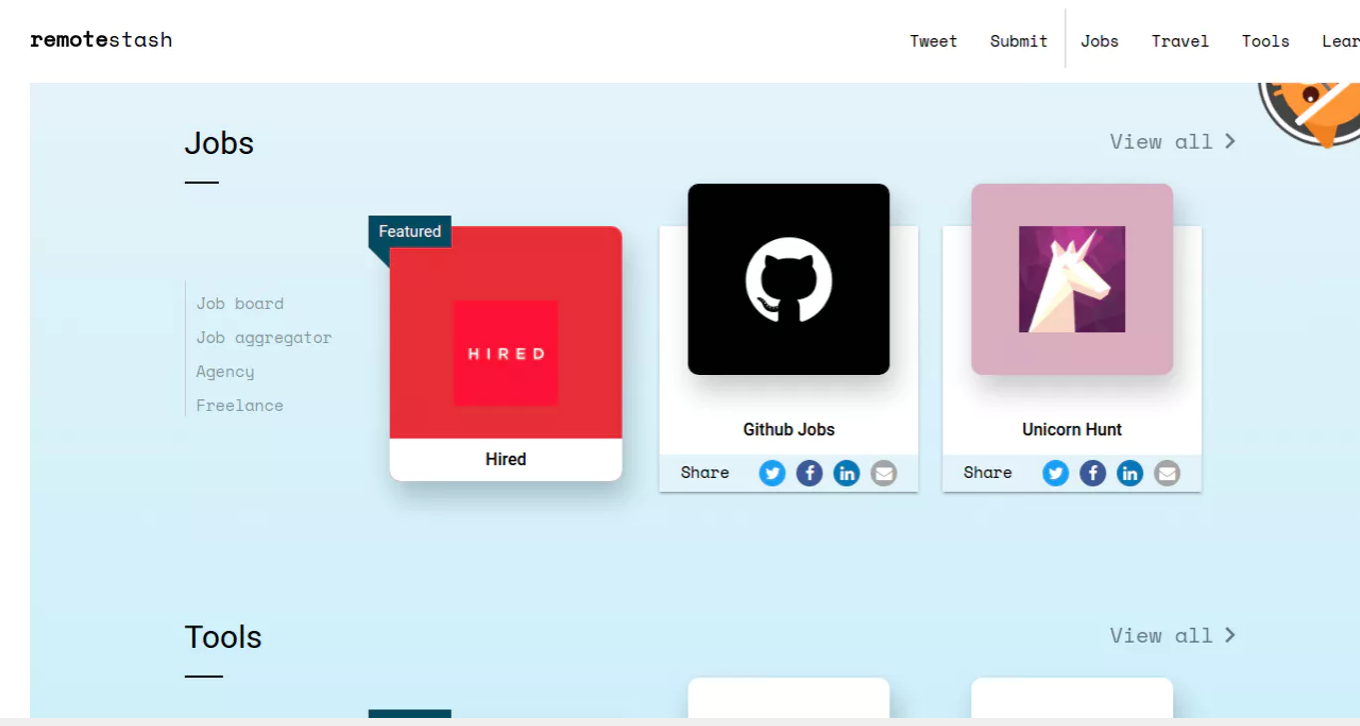Viewport: 1360px width, 726px height.
Task: Click the Hired card title
Action: point(506,459)
